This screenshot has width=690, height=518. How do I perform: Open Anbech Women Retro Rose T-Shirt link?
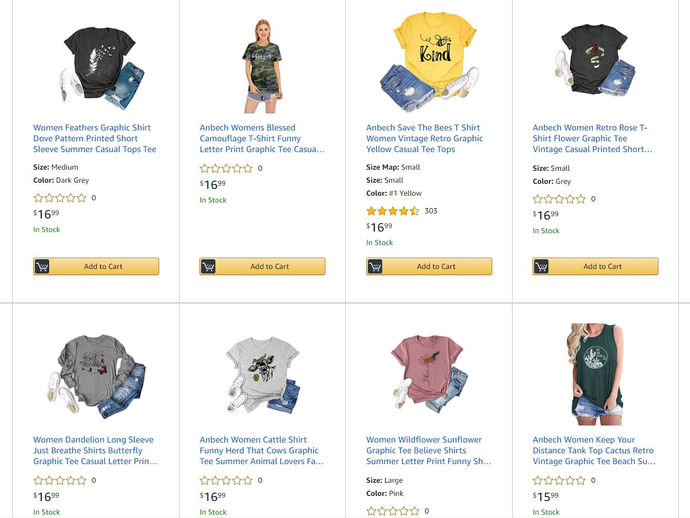(x=590, y=138)
